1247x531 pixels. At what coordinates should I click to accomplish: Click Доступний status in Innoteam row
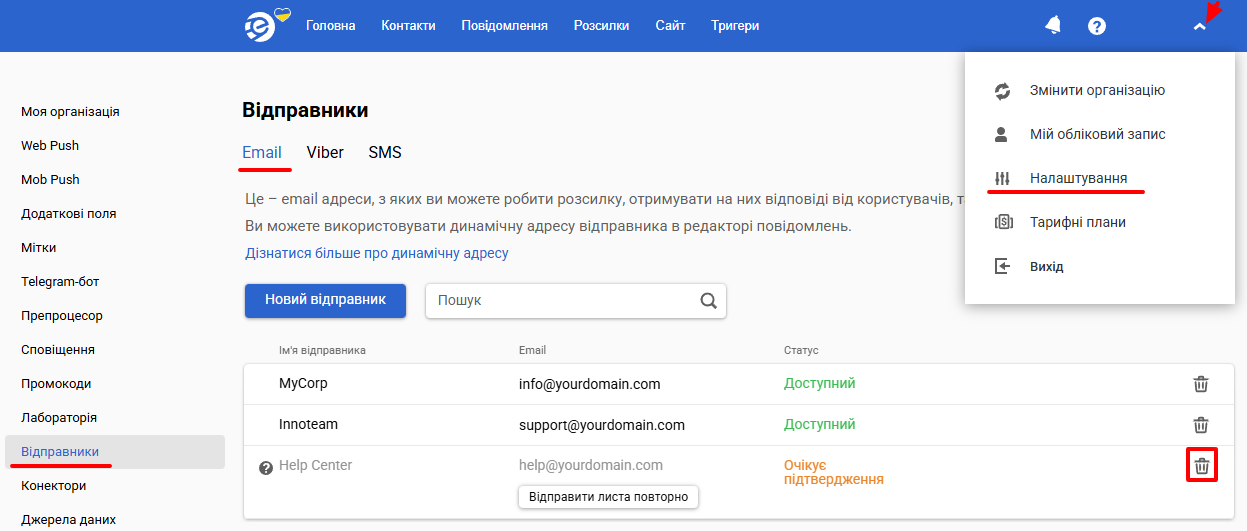click(820, 425)
